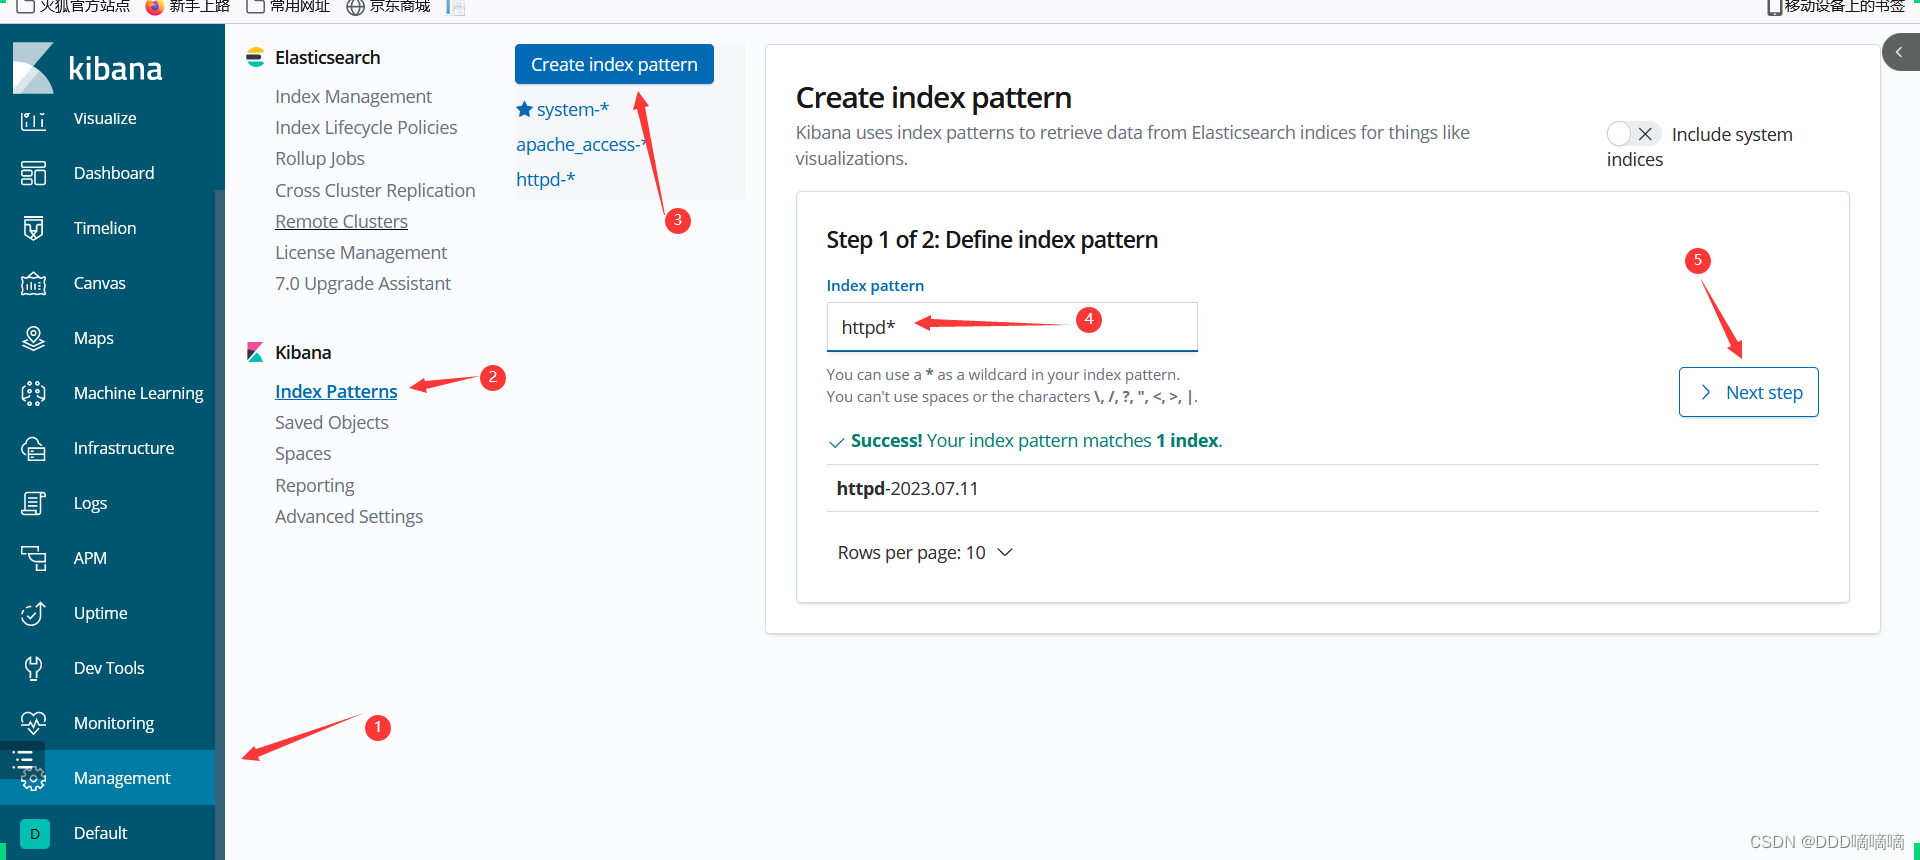The height and width of the screenshot is (860, 1920).
Task: Open the 常用网址 browser bookmark folder
Action: point(289,7)
